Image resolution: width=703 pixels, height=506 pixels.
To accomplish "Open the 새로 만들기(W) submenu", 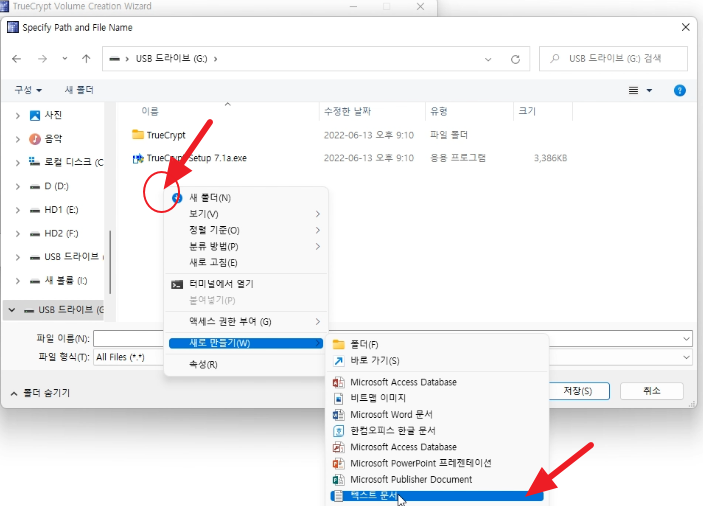I will coord(246,343).
